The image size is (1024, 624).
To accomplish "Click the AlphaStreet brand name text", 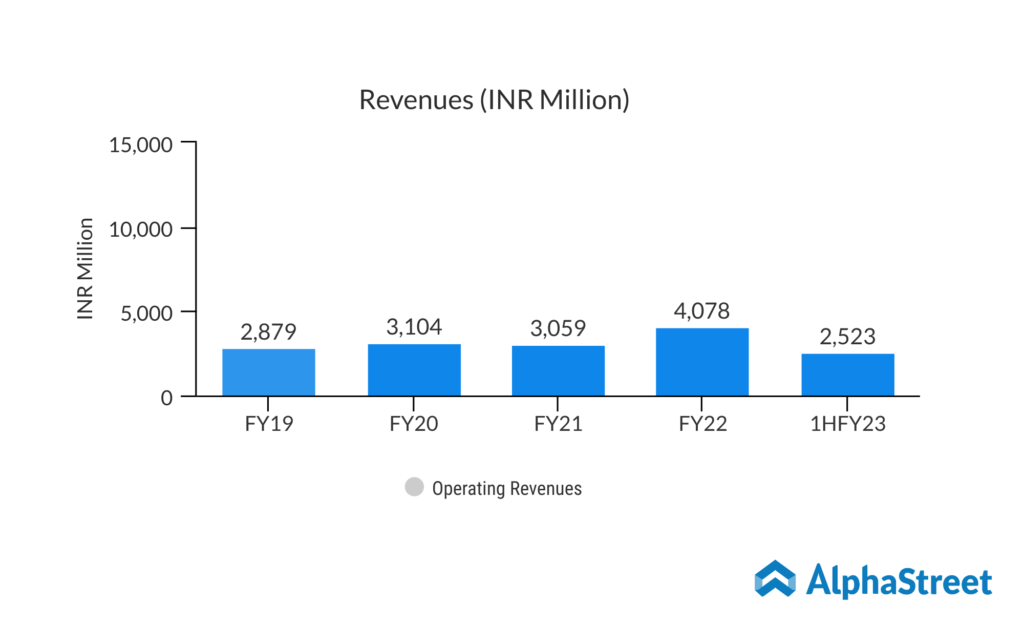I will tap(899, 582).
